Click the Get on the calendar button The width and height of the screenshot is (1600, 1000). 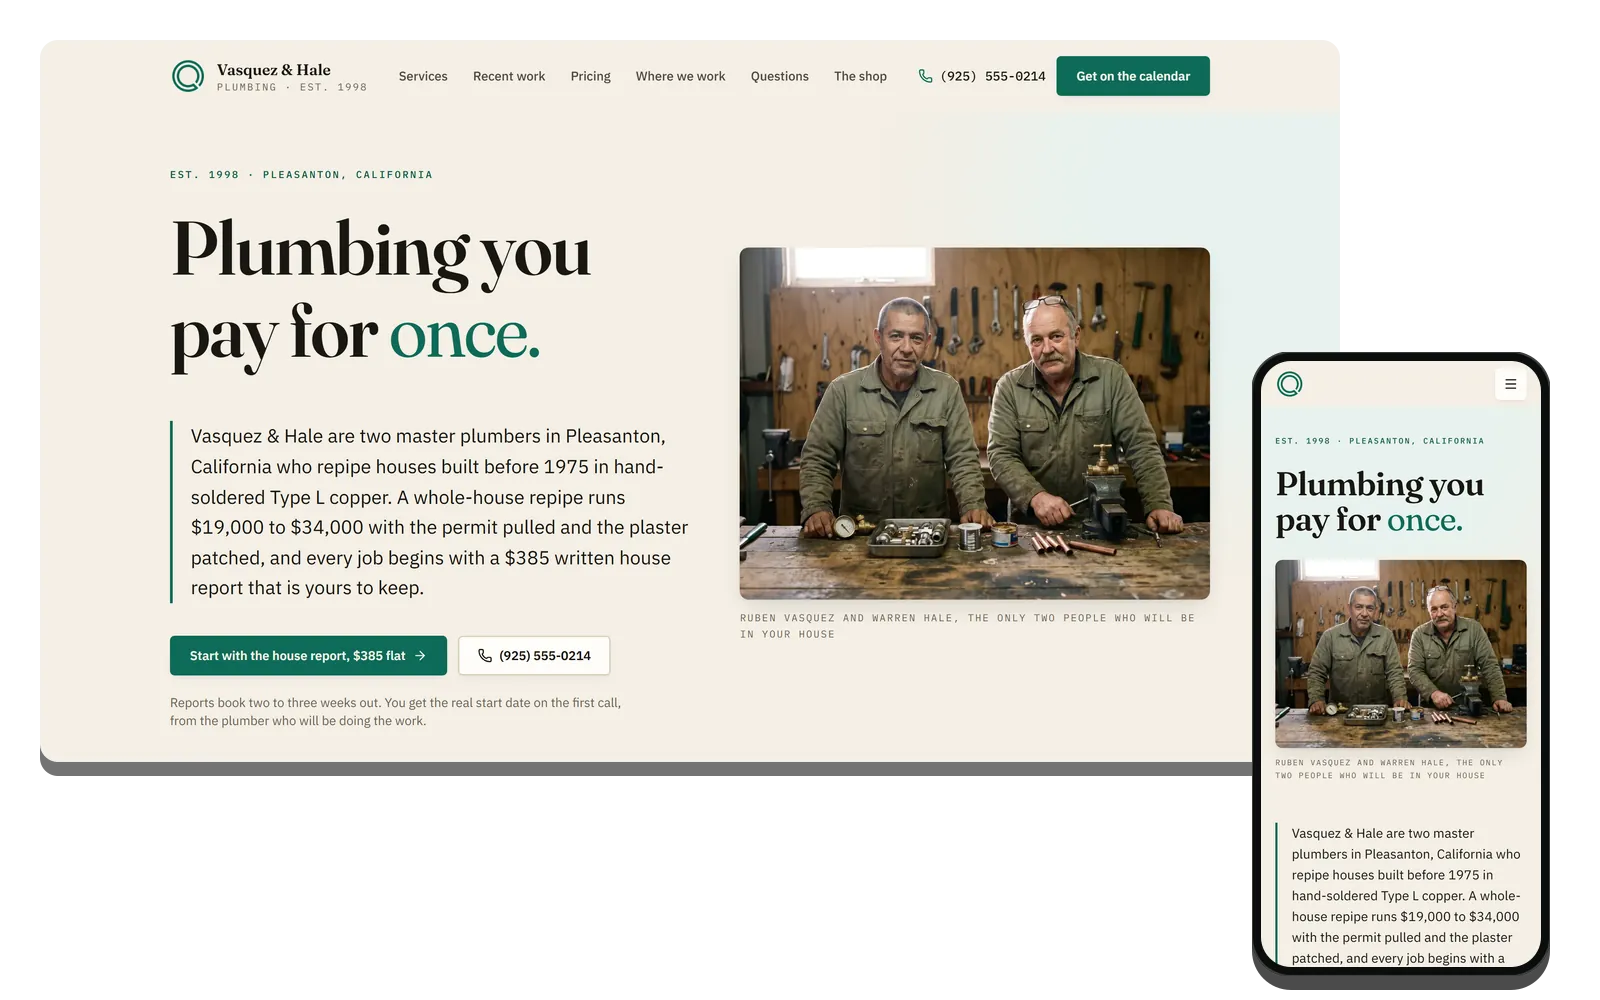point(1133,76)
